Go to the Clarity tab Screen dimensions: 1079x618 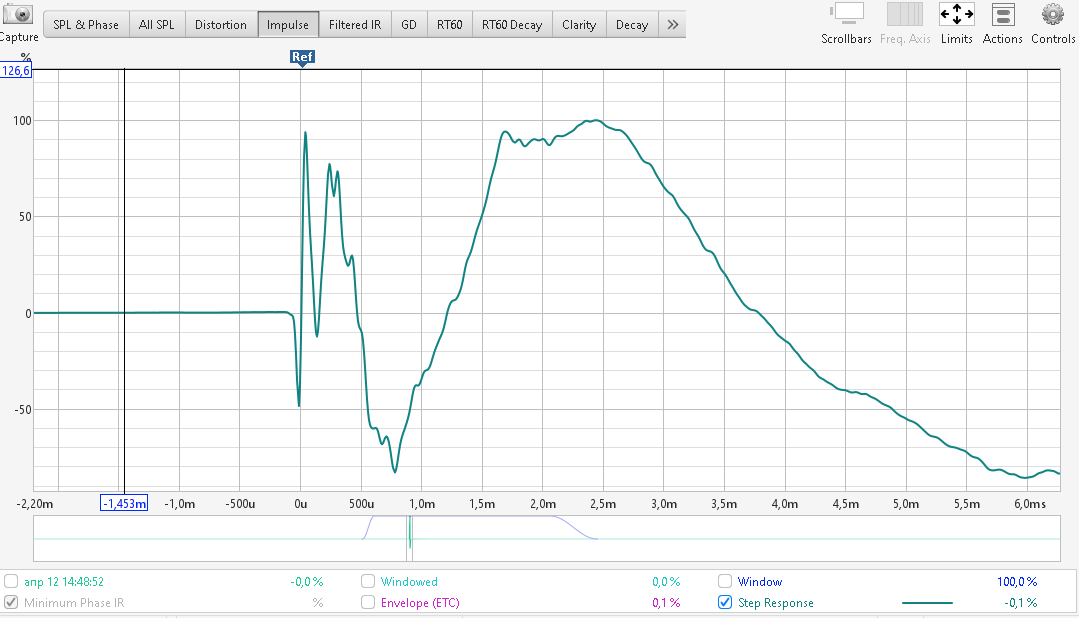coord(578,25)
